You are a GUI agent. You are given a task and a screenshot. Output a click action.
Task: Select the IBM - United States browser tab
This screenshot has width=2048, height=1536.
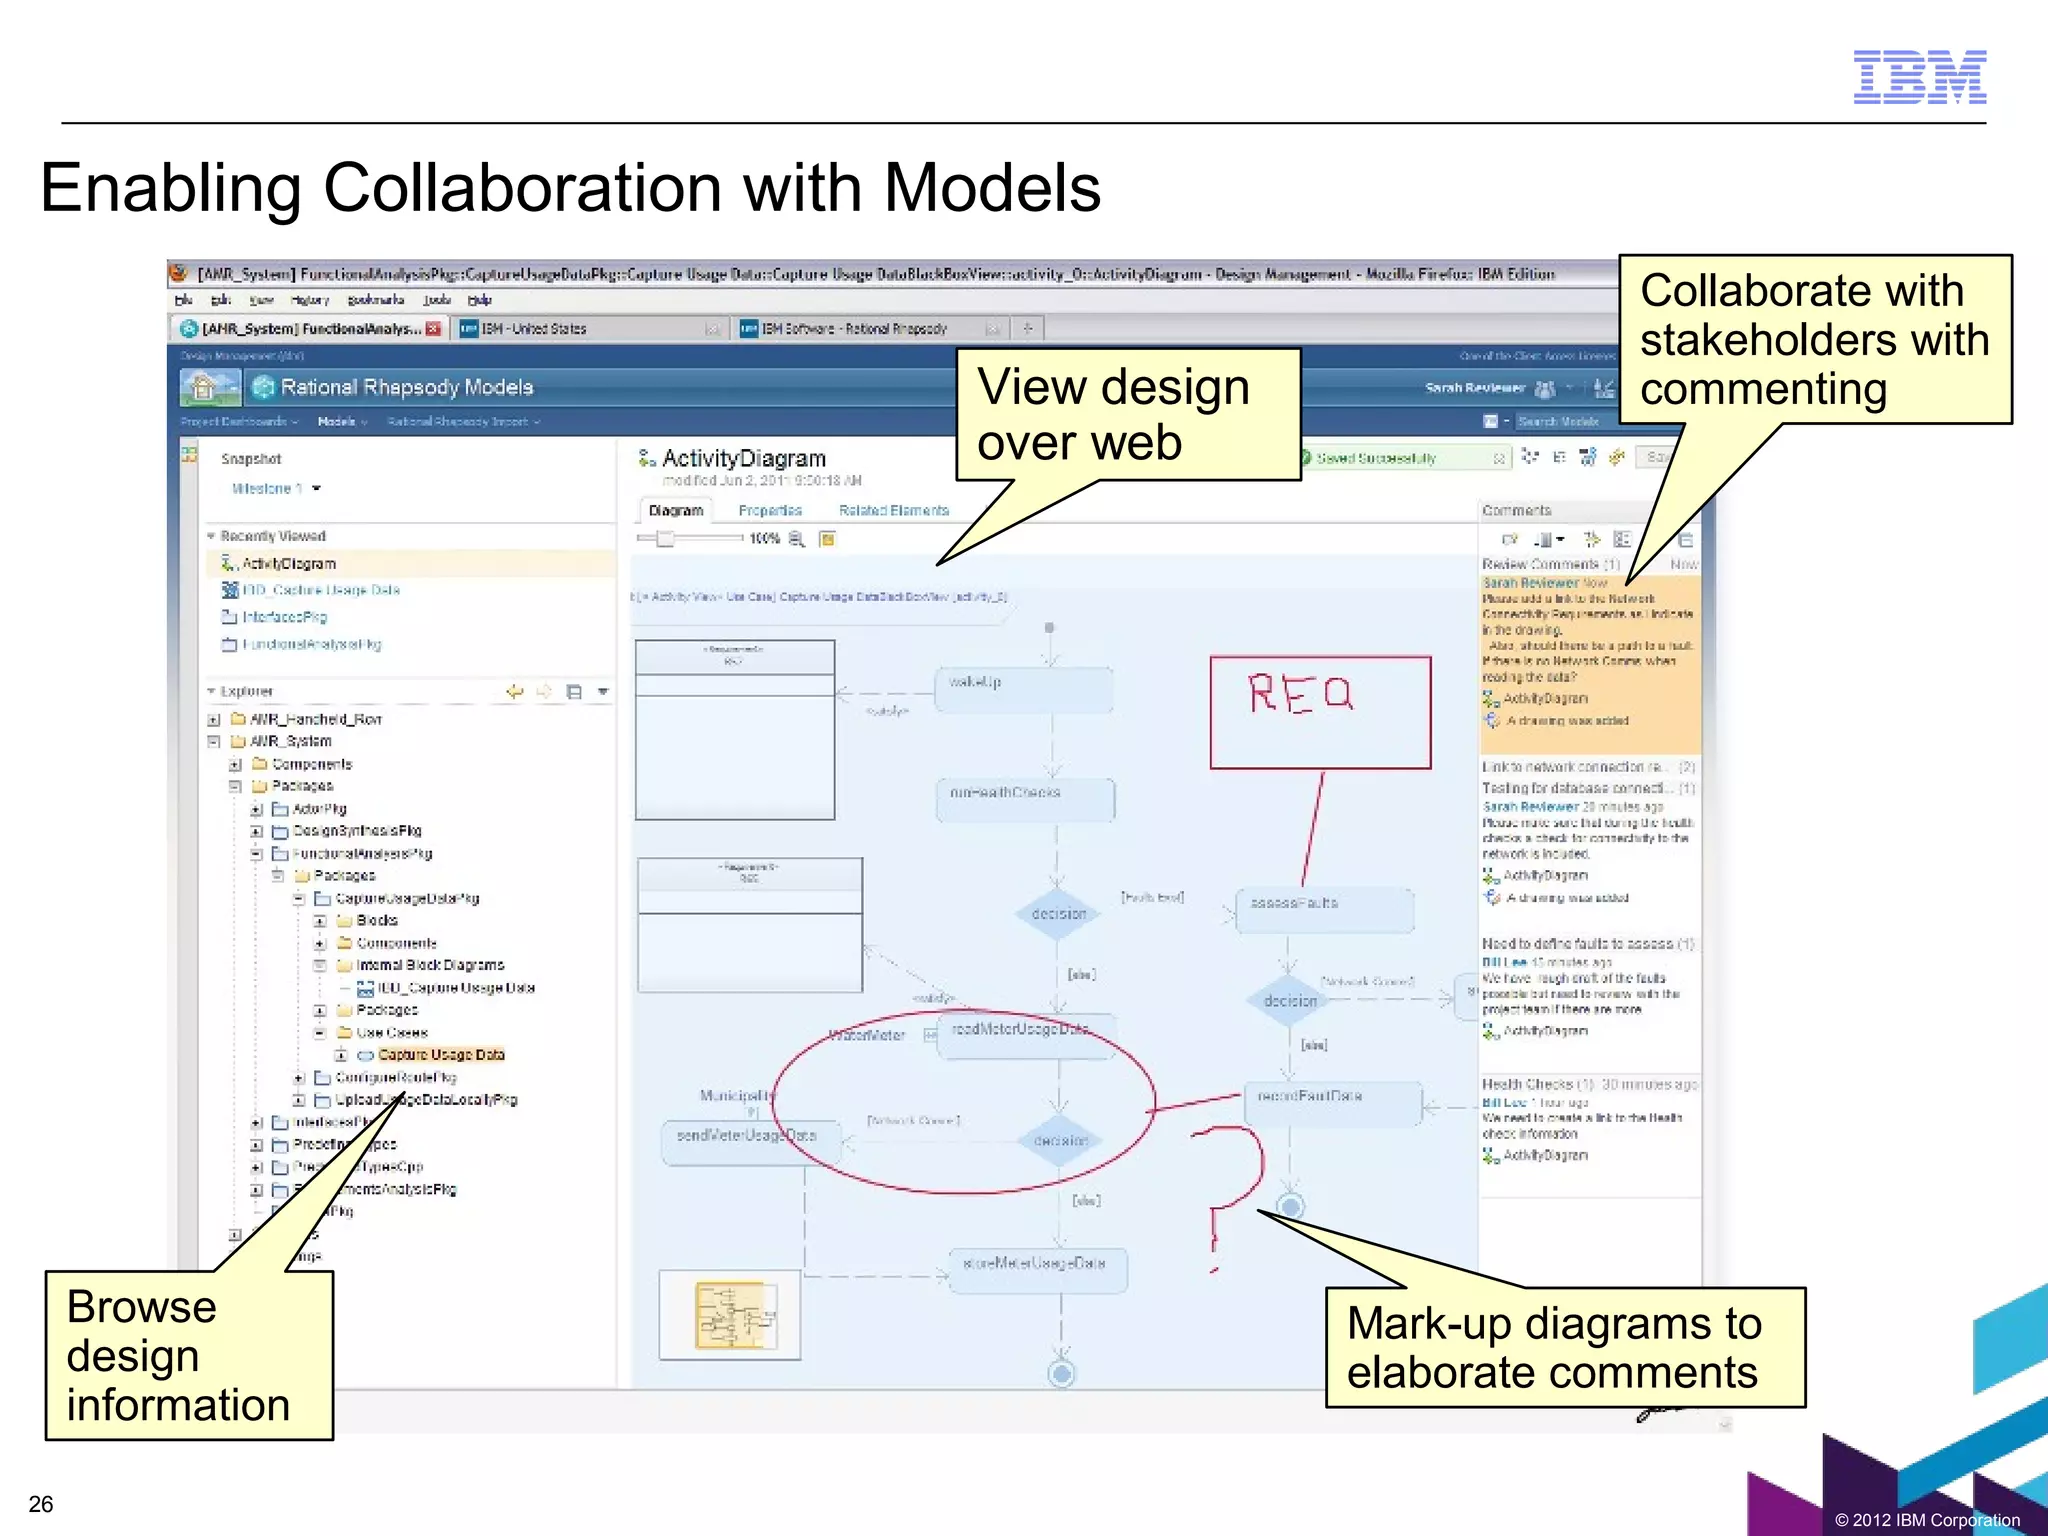click(590, 328)
